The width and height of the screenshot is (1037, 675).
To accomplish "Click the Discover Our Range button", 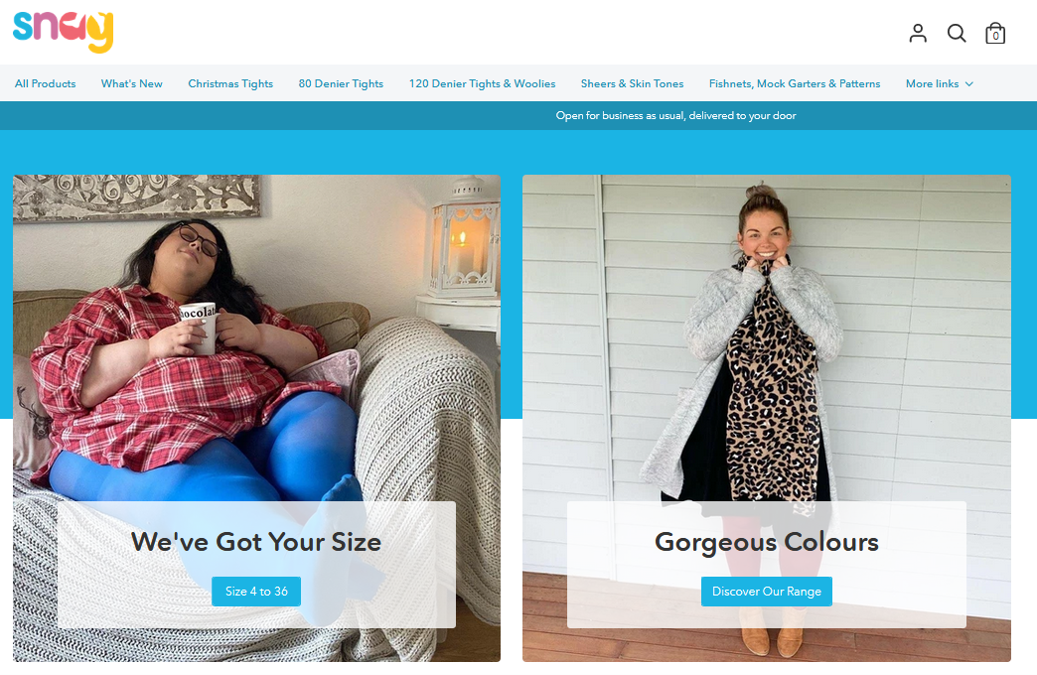I will [767, 591].
